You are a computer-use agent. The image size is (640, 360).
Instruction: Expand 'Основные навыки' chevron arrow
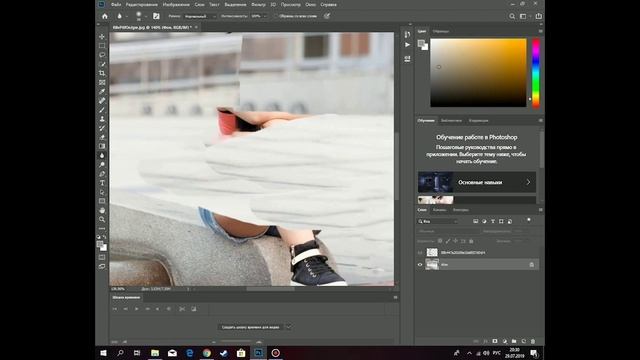[x=528, y=182]
